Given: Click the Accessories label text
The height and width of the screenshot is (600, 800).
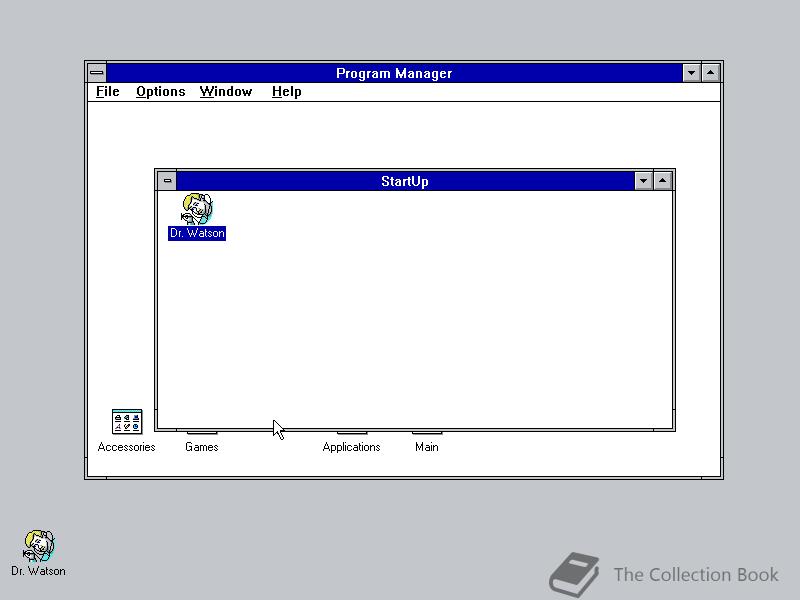Looking at the screenshot, I should pos(127,447).
